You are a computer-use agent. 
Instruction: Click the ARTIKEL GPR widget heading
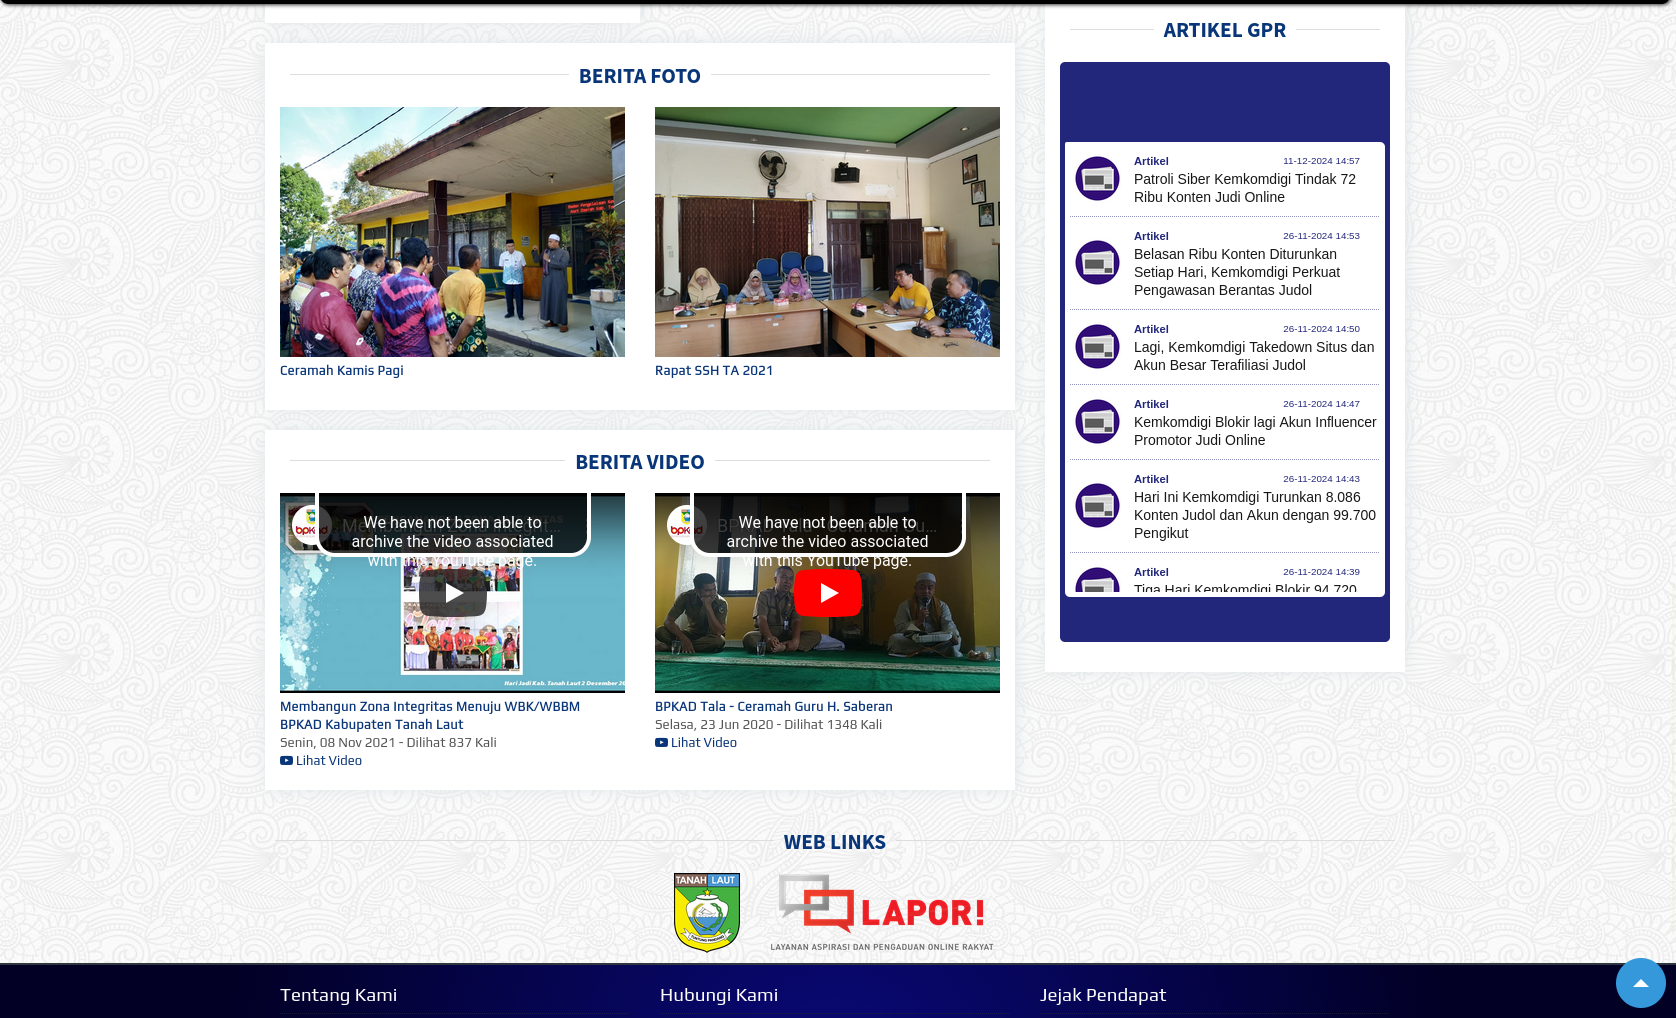click(1225, 30)
